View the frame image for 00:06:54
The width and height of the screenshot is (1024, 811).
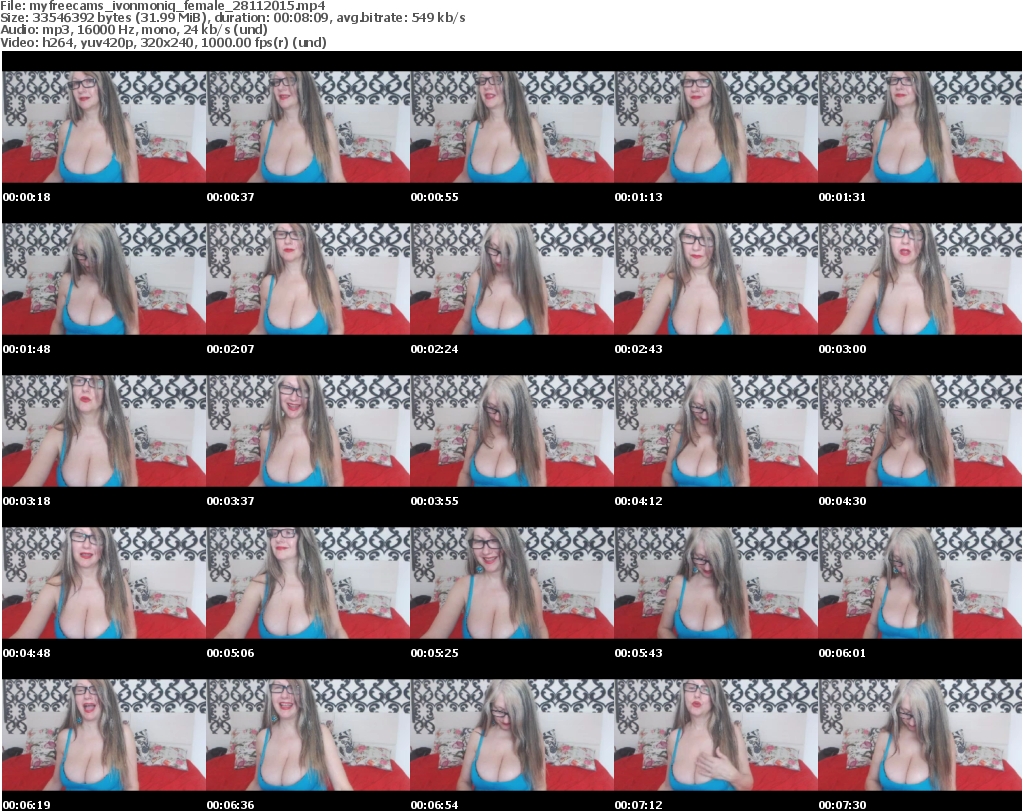512,735
